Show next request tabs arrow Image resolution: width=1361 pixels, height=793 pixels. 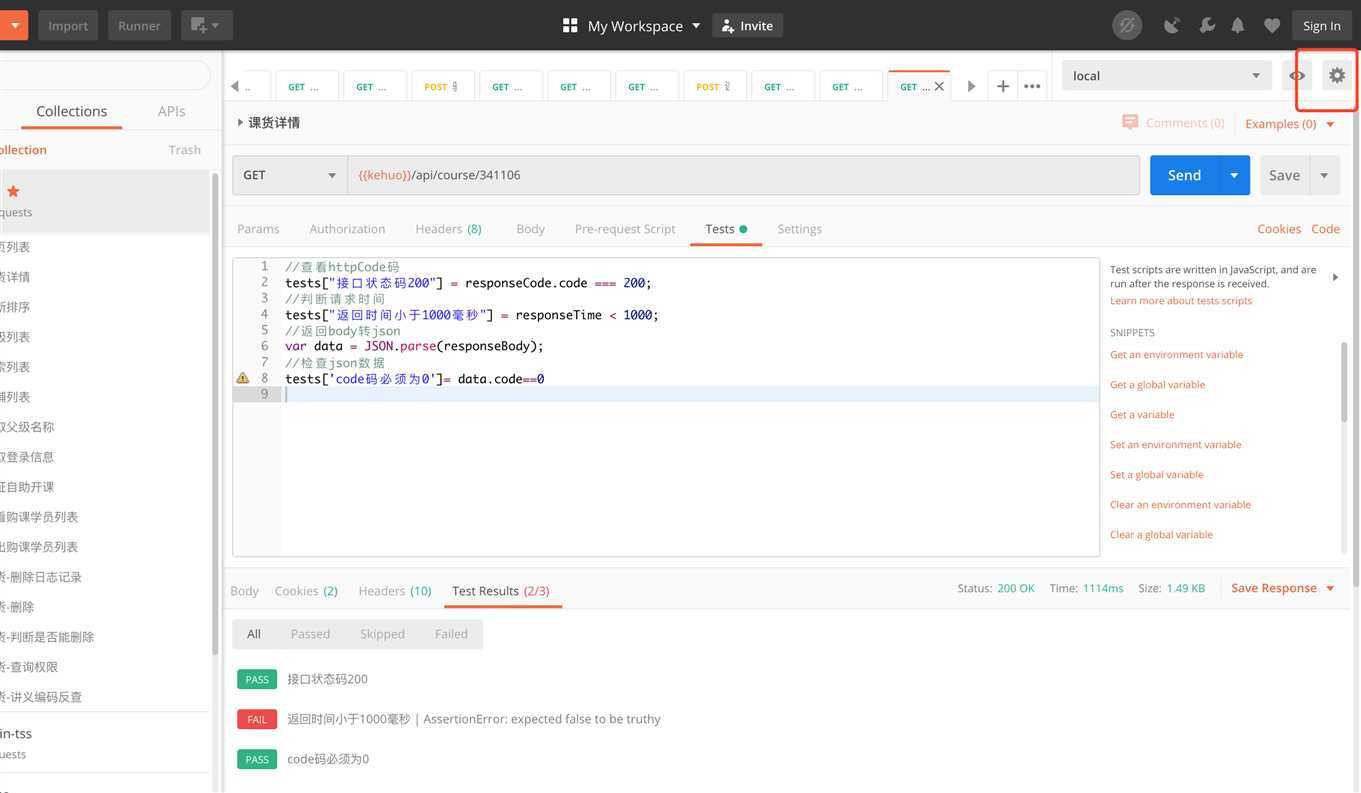click(971, 86)
